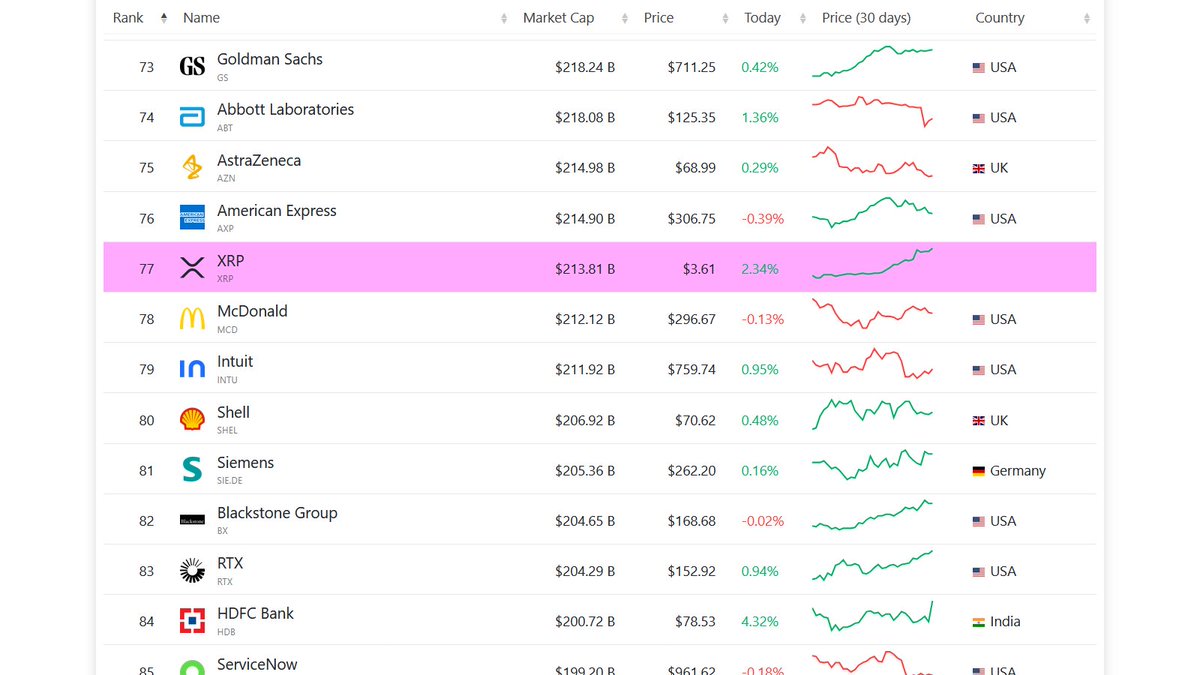Viewport: 1200px width, 675px height.
Task: Click Siemens market cap $205.36 B
Action: pos(585,471)
